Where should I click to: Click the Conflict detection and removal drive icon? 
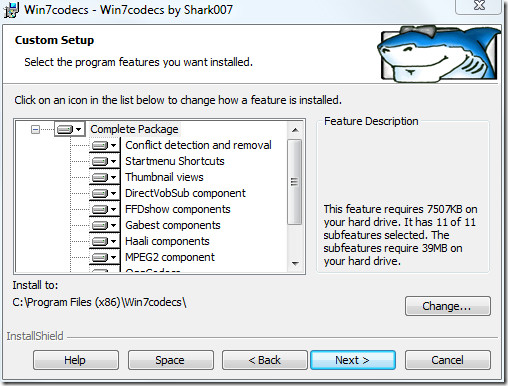click(x=104, y=145)
